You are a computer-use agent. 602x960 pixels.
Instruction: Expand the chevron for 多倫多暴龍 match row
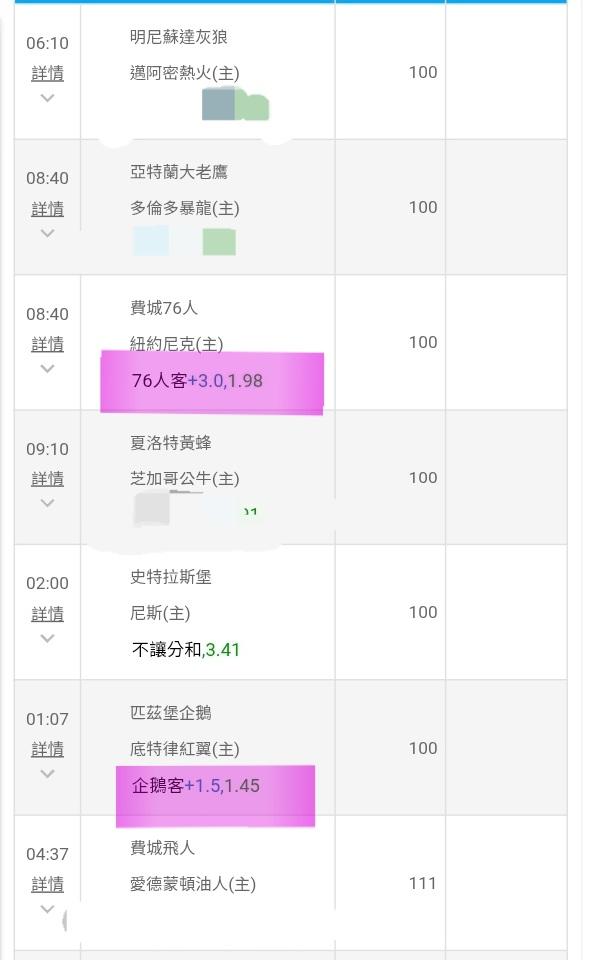[47, 233]
